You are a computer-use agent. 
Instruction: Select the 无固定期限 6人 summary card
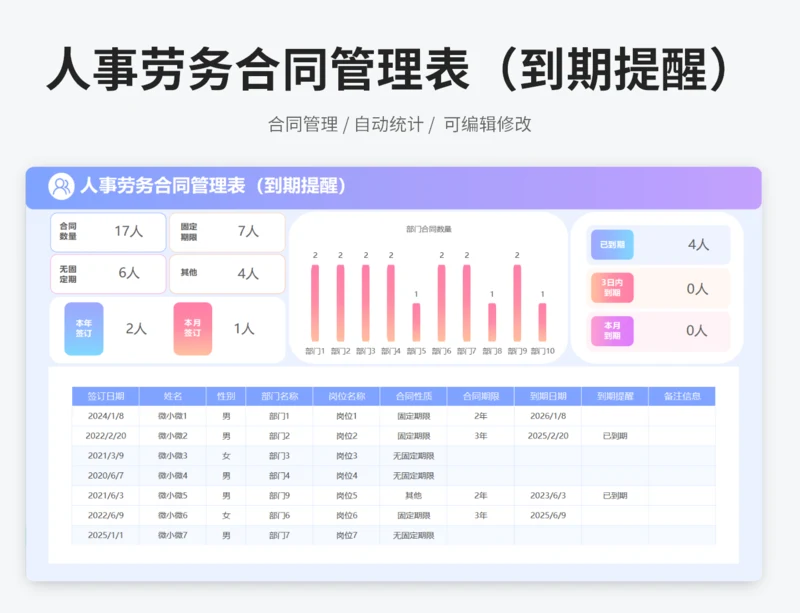point(108,273)
